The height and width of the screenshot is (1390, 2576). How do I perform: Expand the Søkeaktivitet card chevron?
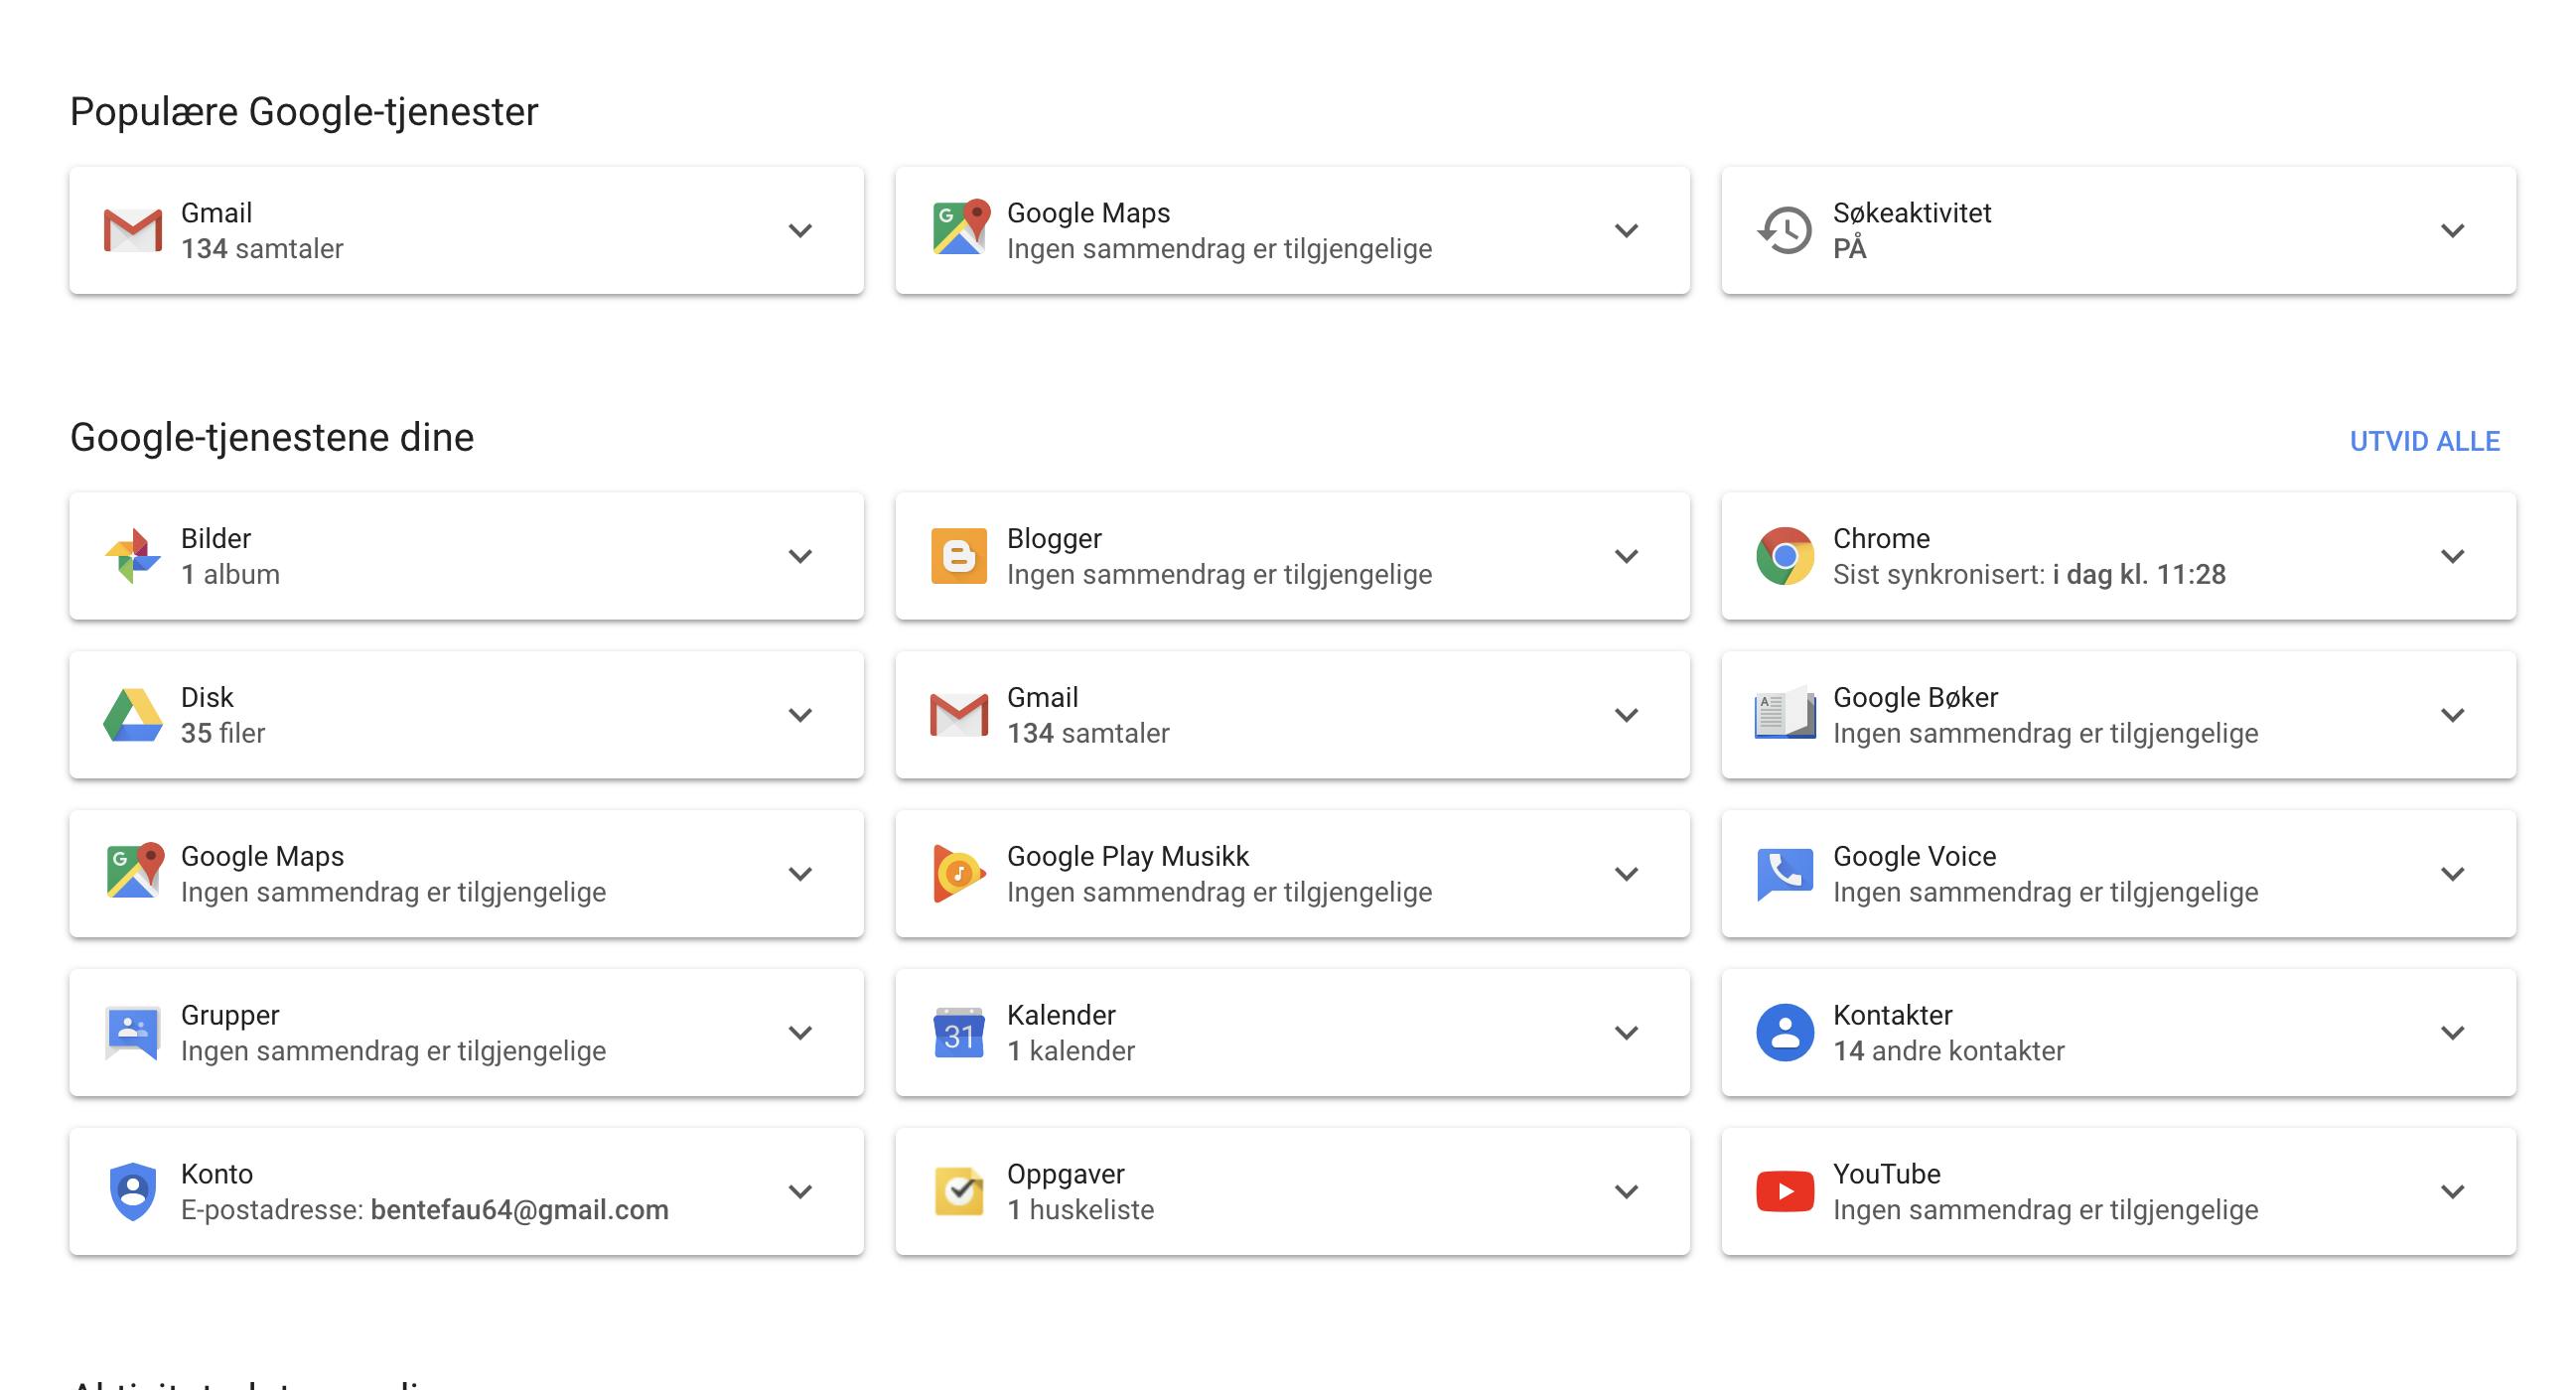[2453, 231]
